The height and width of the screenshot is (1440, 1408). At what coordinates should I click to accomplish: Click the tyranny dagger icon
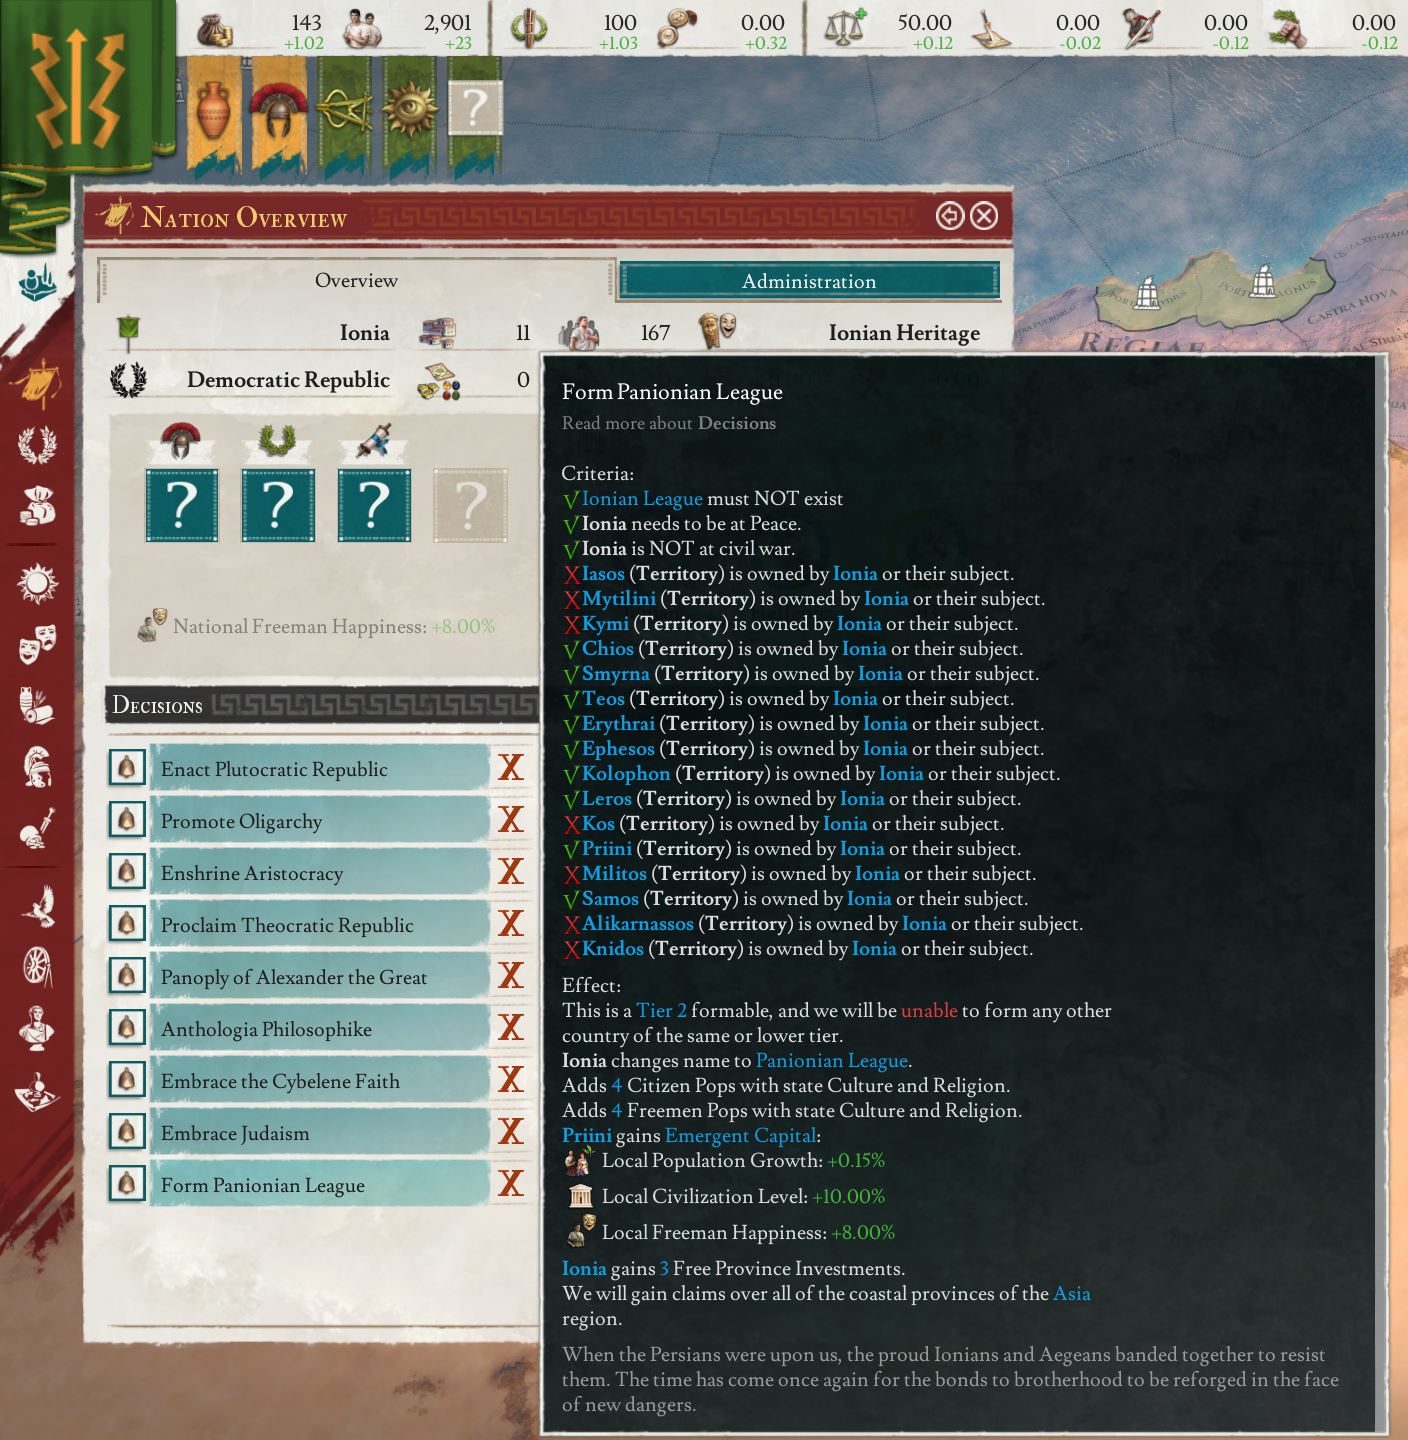point(1140,30)
